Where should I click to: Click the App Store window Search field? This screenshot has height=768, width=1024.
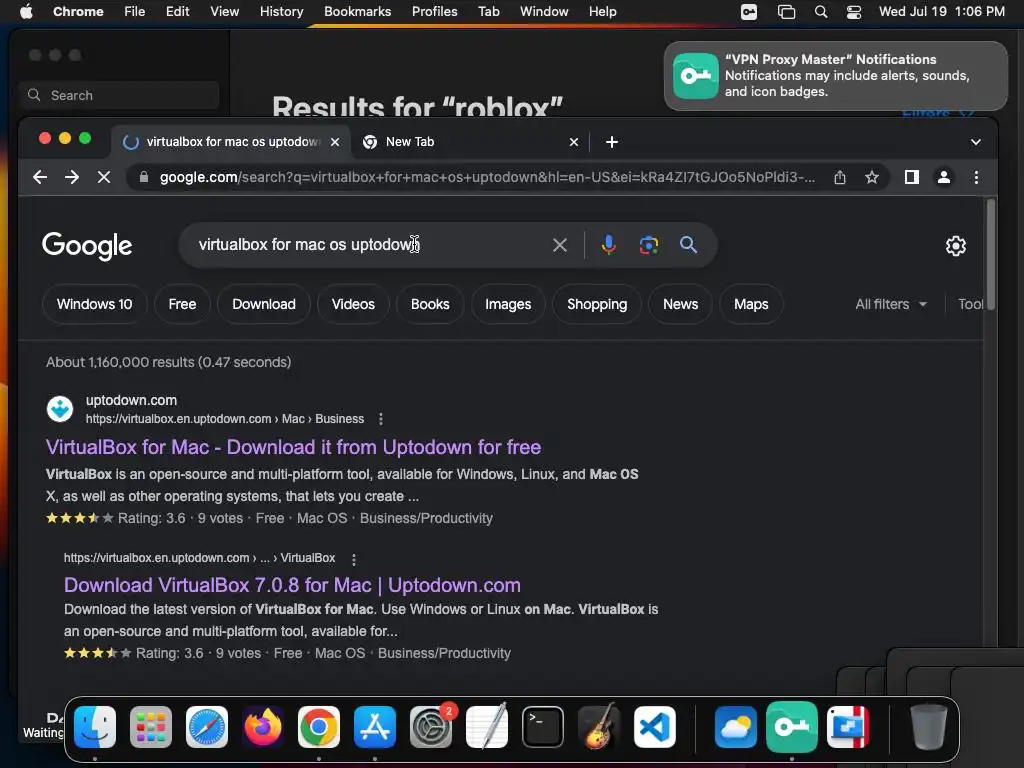click(119, 95)
